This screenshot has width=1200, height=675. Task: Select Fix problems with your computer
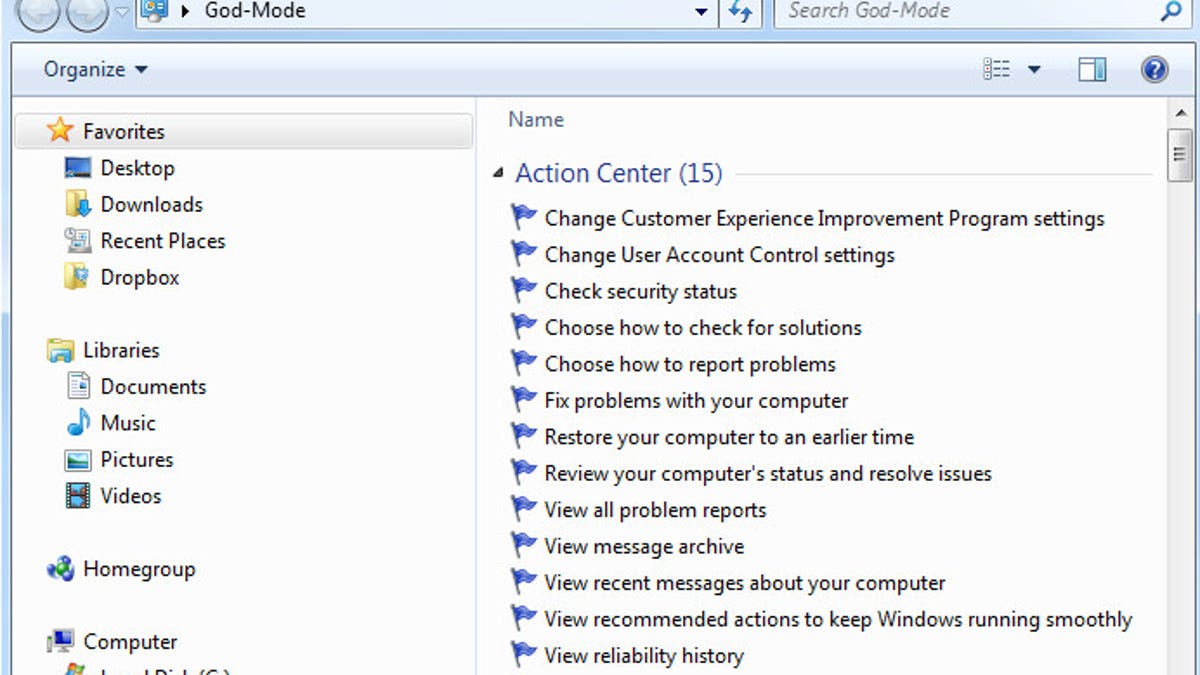pyautogui.click(x=697, y=401)
